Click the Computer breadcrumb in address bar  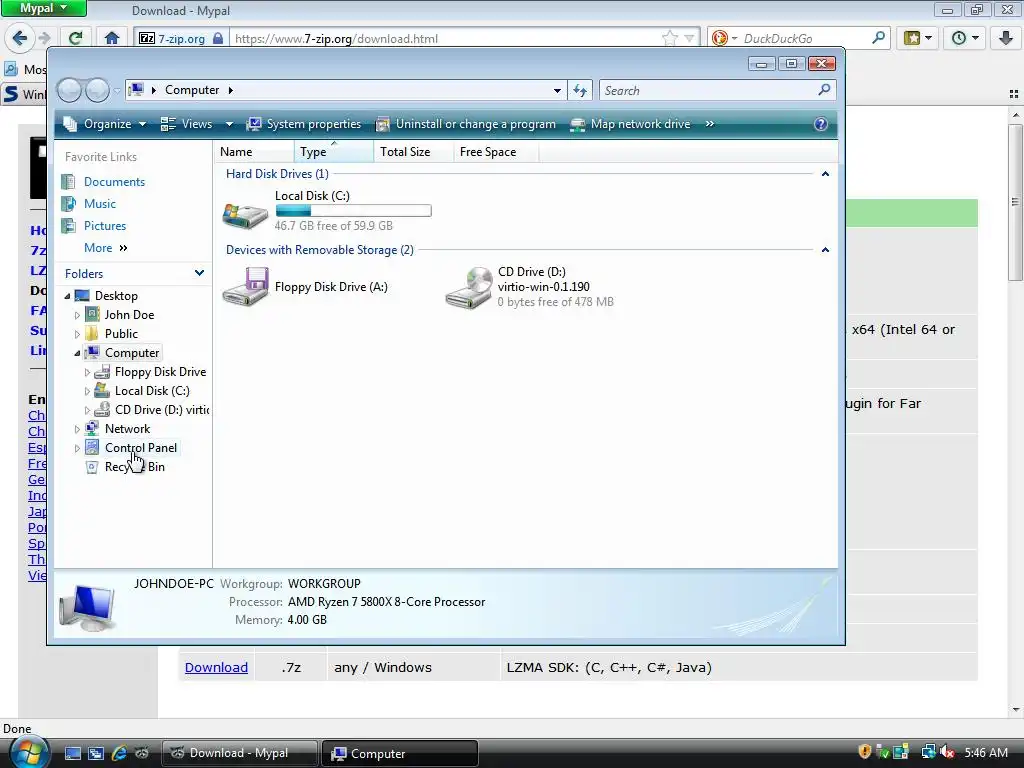191,90
